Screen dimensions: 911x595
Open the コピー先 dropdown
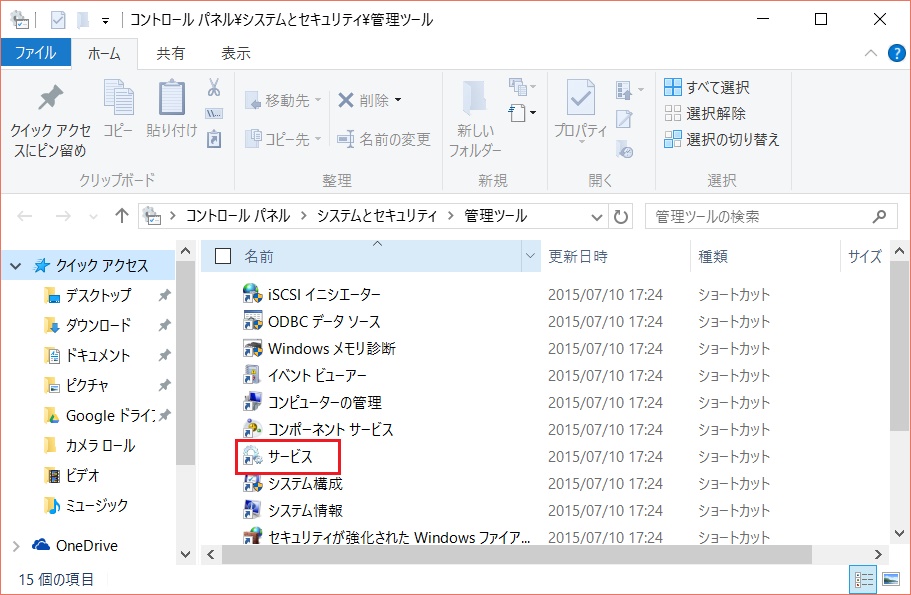(318, 139)
